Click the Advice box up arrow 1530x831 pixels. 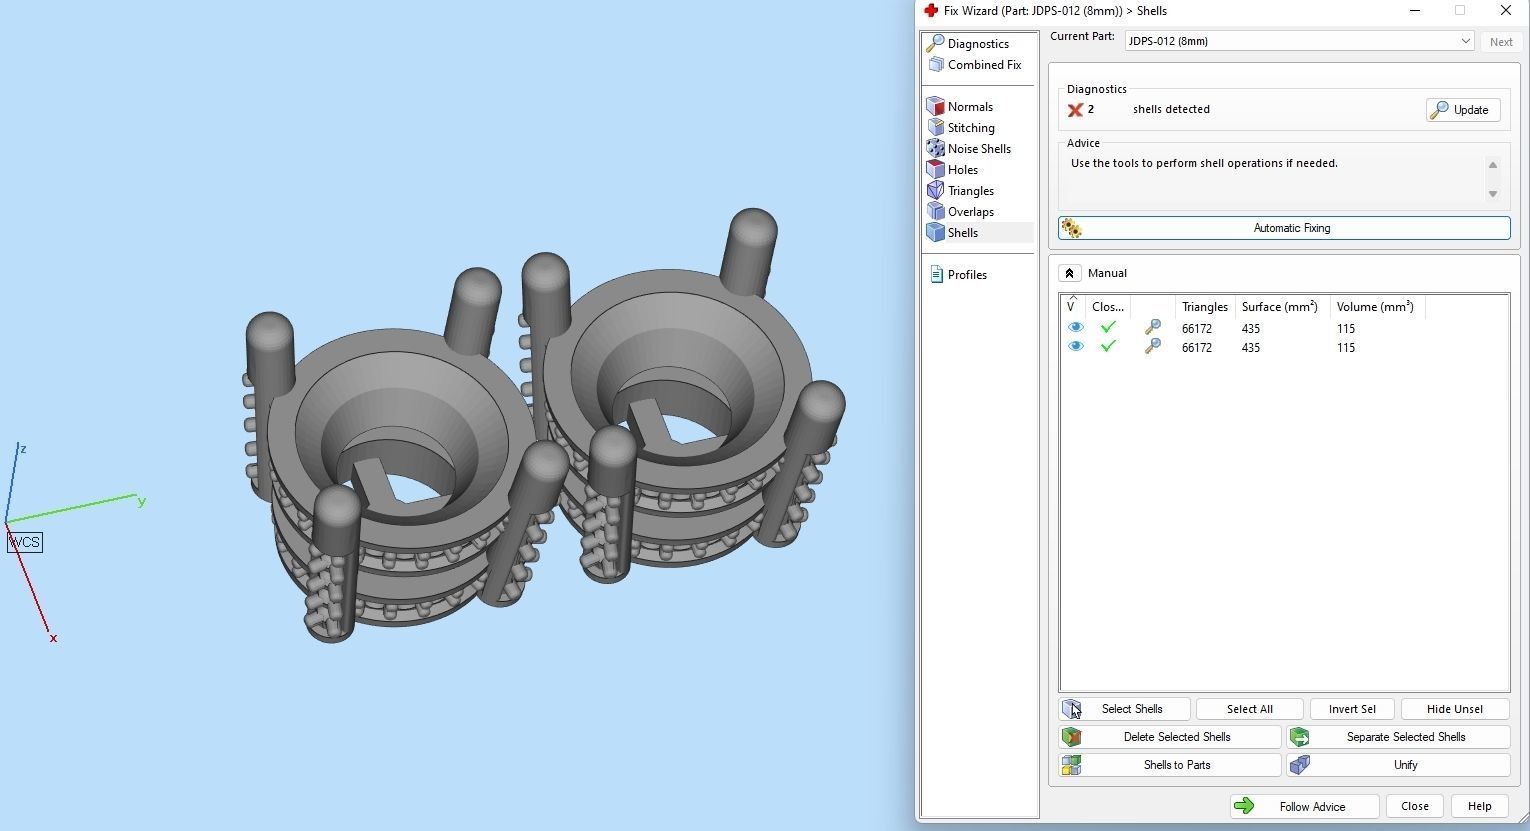pos(1493,165)
